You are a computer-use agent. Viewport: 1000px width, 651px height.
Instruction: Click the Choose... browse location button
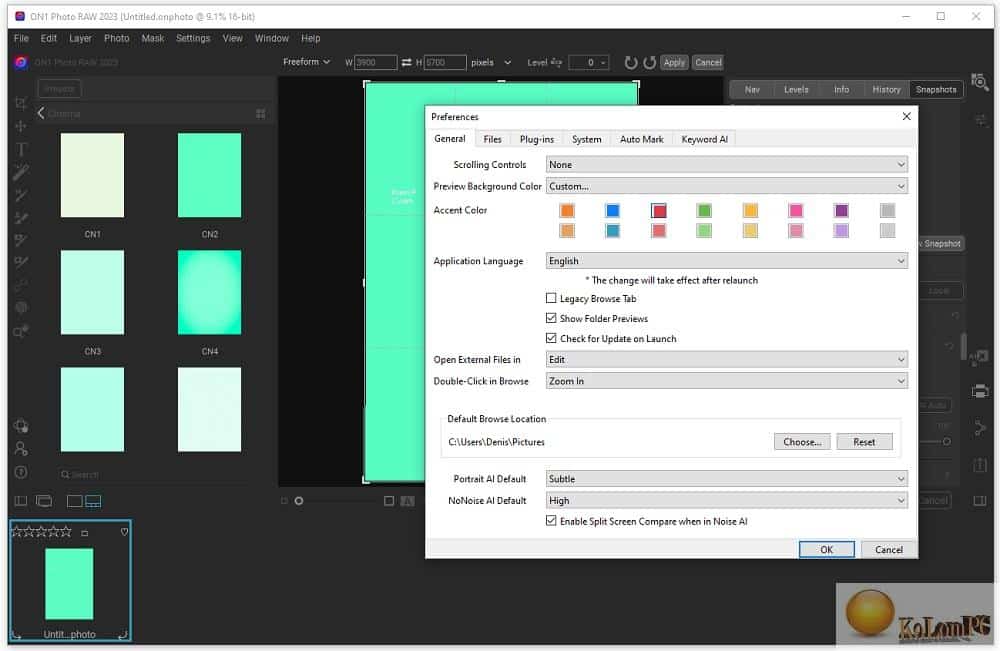click(802, 442)
